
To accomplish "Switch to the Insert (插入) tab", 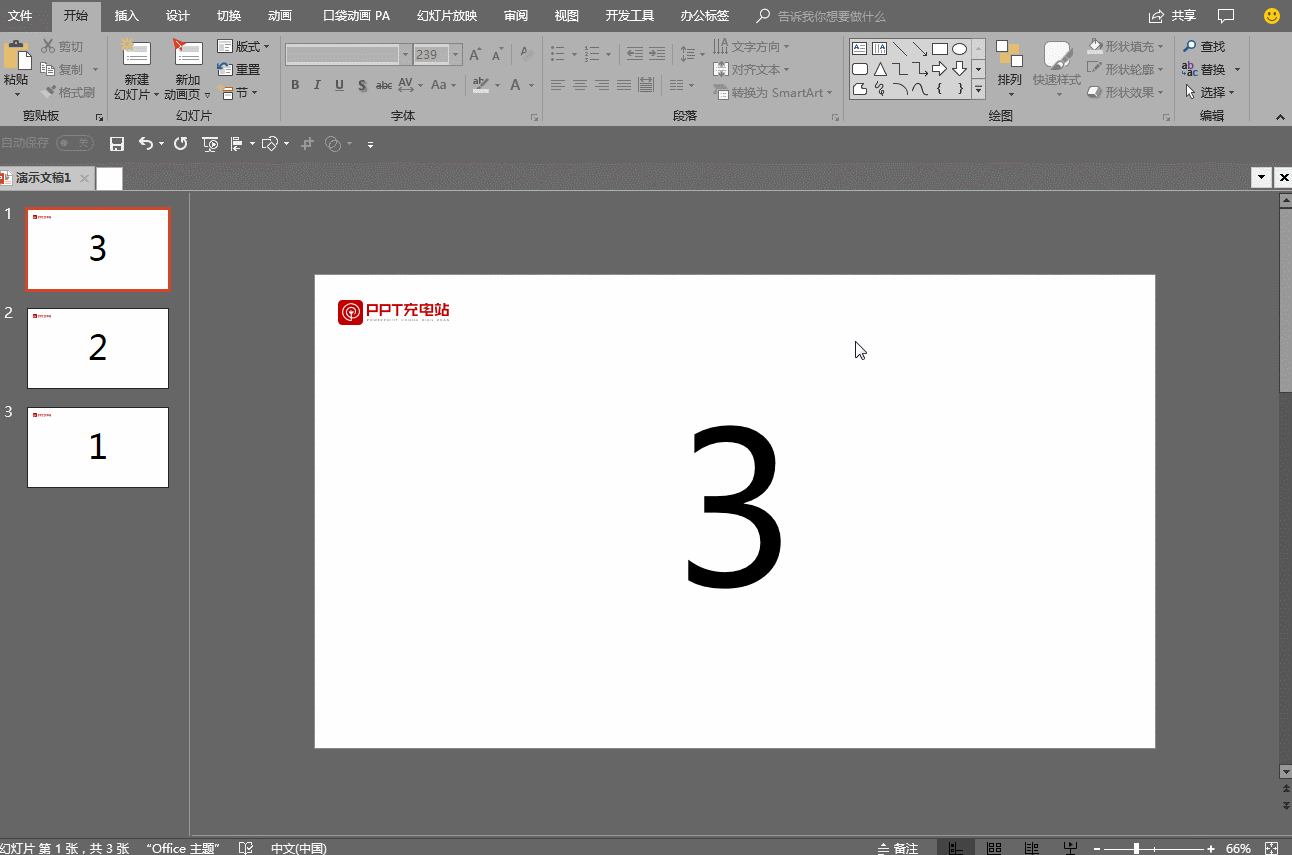I will (x=127, y=16).
